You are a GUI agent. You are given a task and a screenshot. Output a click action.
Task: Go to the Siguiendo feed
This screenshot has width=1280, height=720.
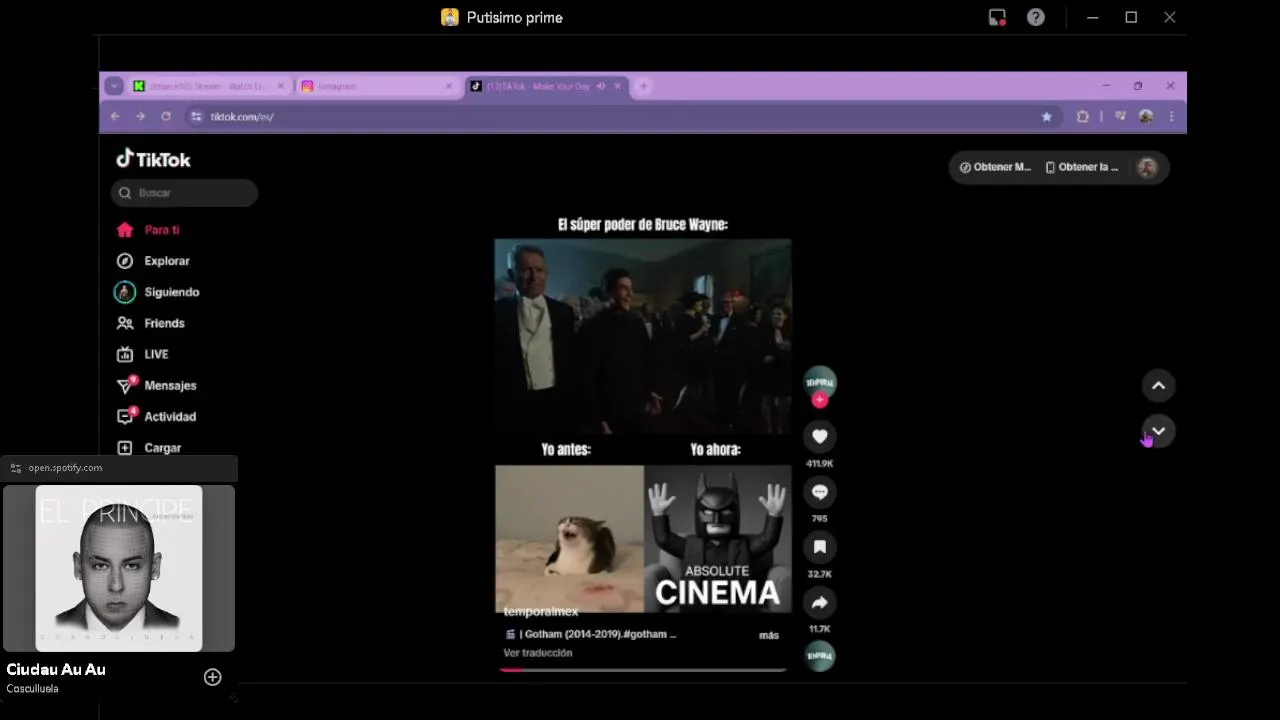pos(158,292)
